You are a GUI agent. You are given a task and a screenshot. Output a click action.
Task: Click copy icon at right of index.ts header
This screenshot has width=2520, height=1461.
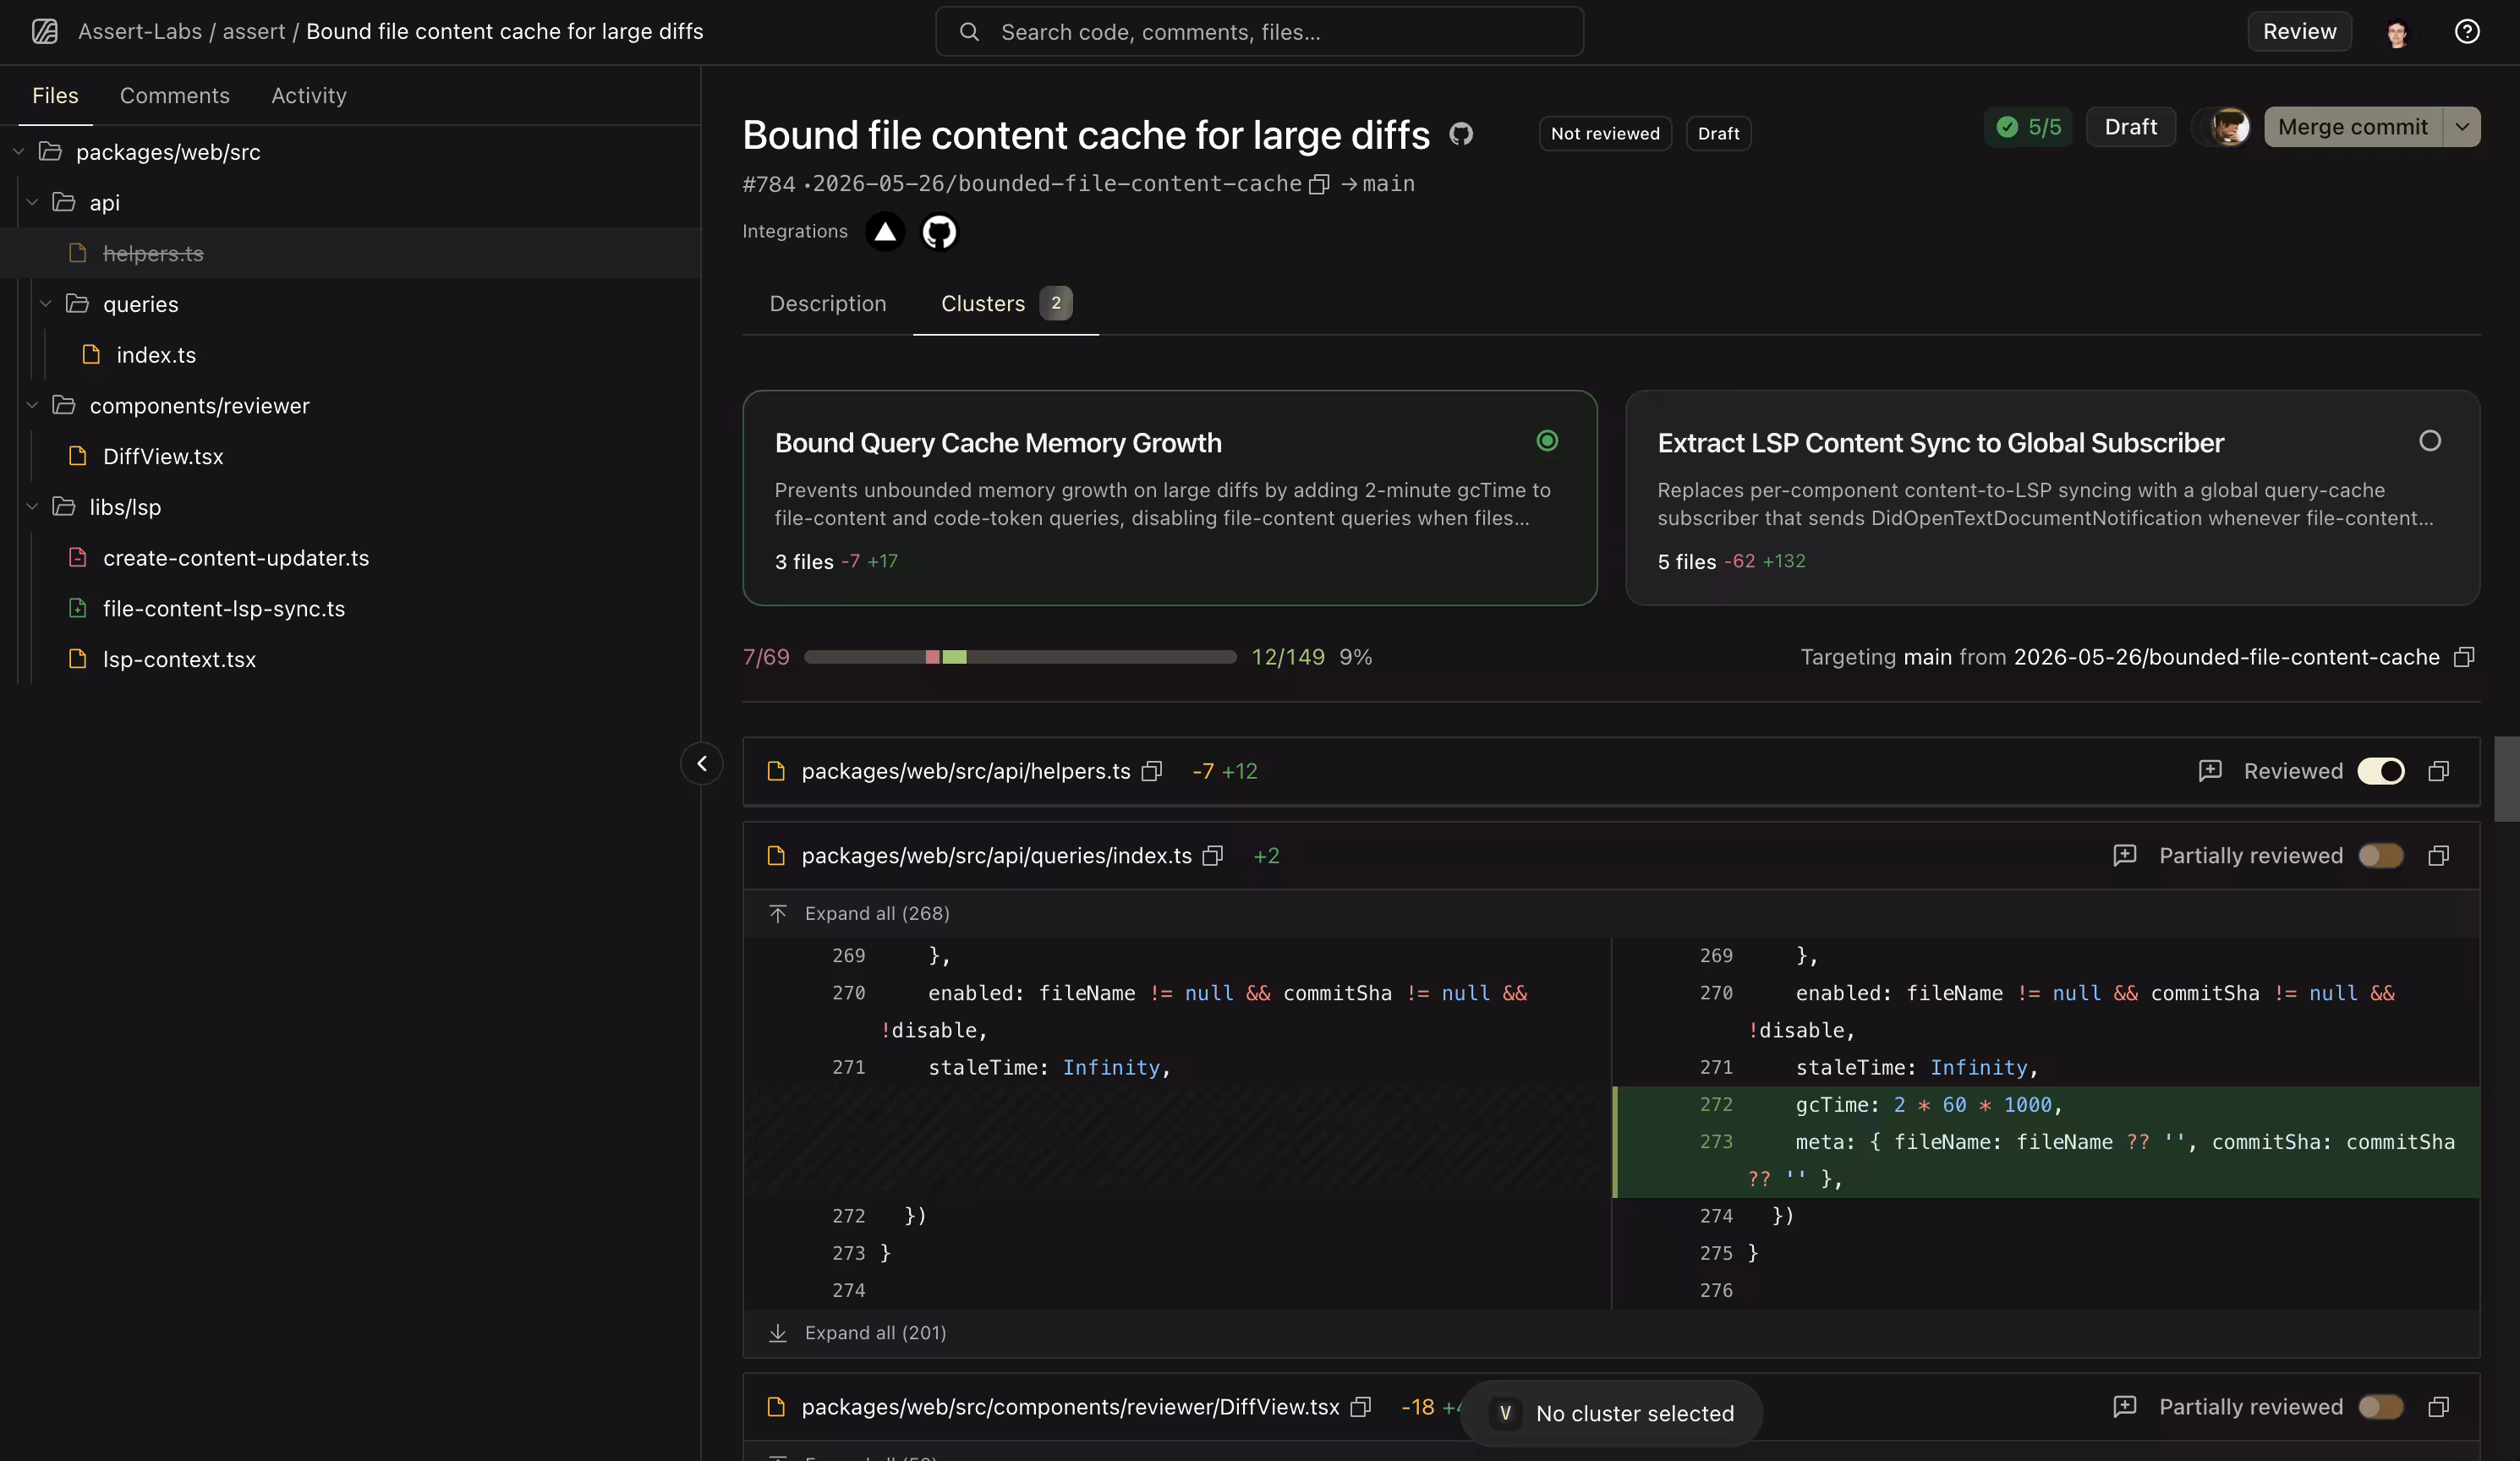[2439, 856]
